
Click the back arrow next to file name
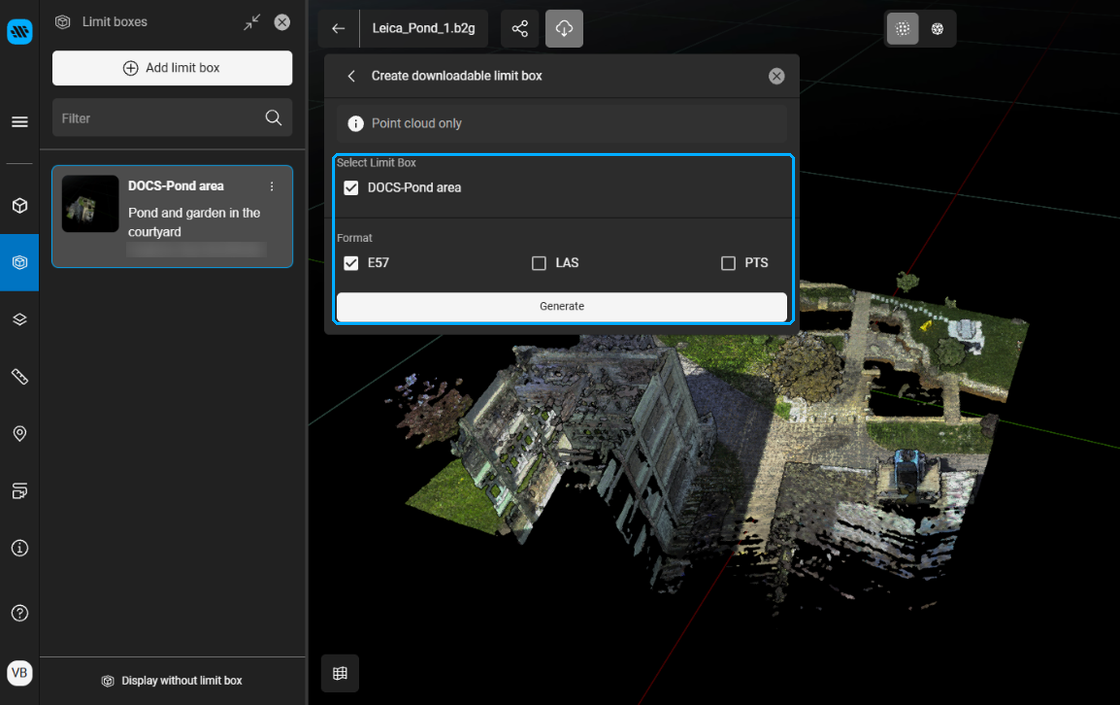pos(339,29)
